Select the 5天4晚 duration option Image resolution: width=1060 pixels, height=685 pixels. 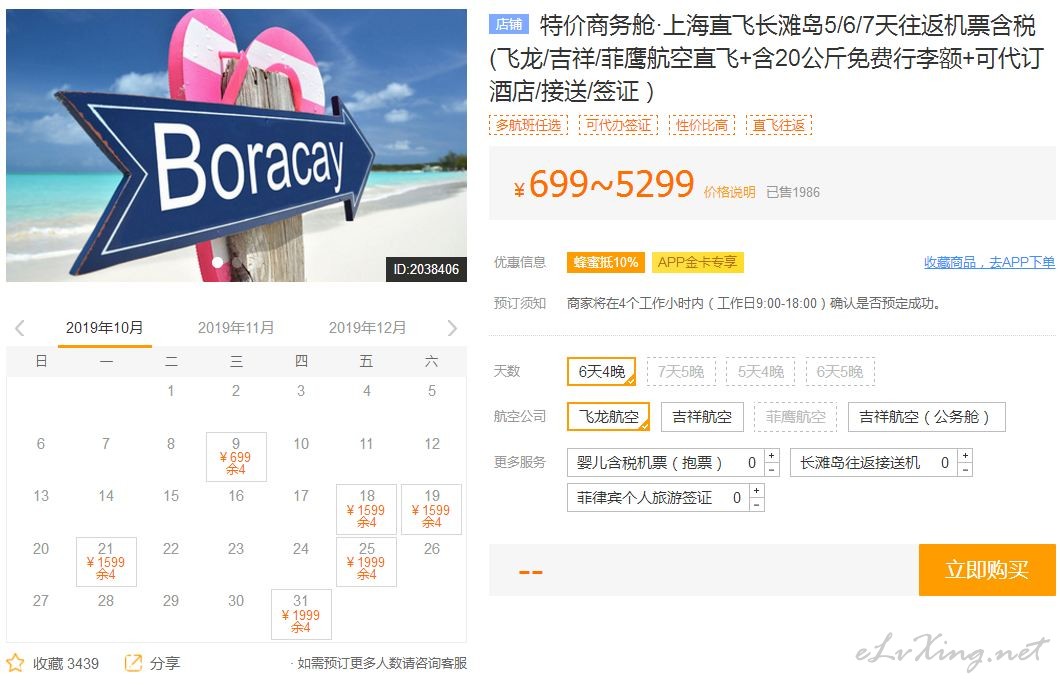761,371
